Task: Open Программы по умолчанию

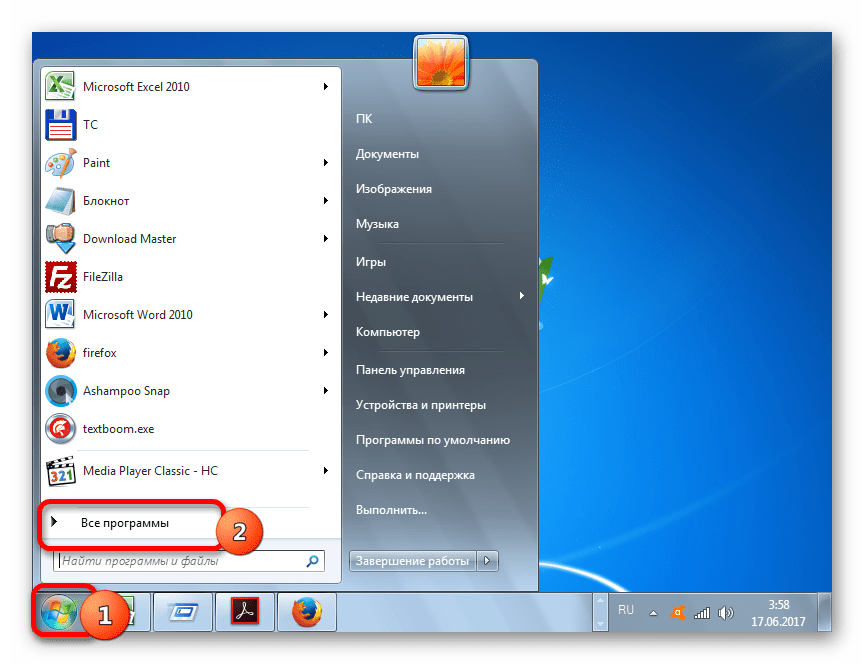Action: [x=433, y=440]
